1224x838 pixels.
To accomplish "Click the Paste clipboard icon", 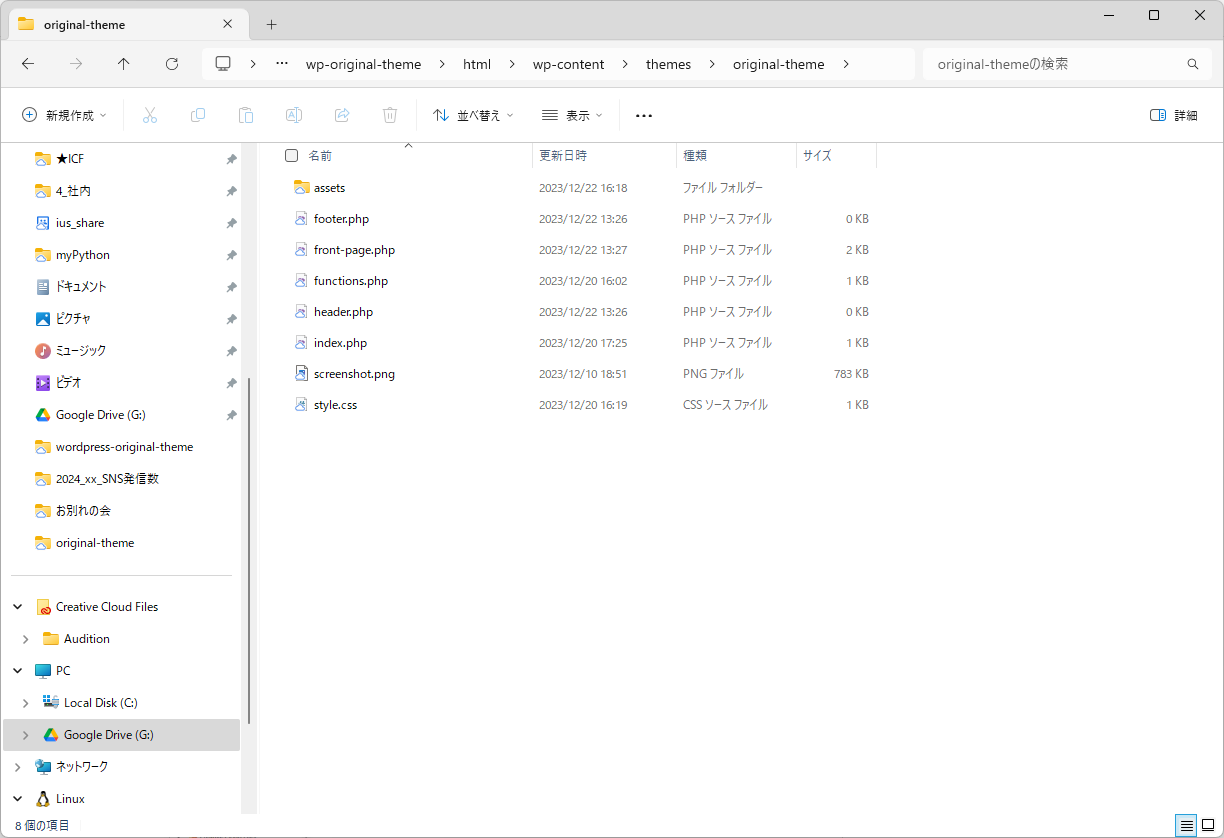I will pos(246,115).
